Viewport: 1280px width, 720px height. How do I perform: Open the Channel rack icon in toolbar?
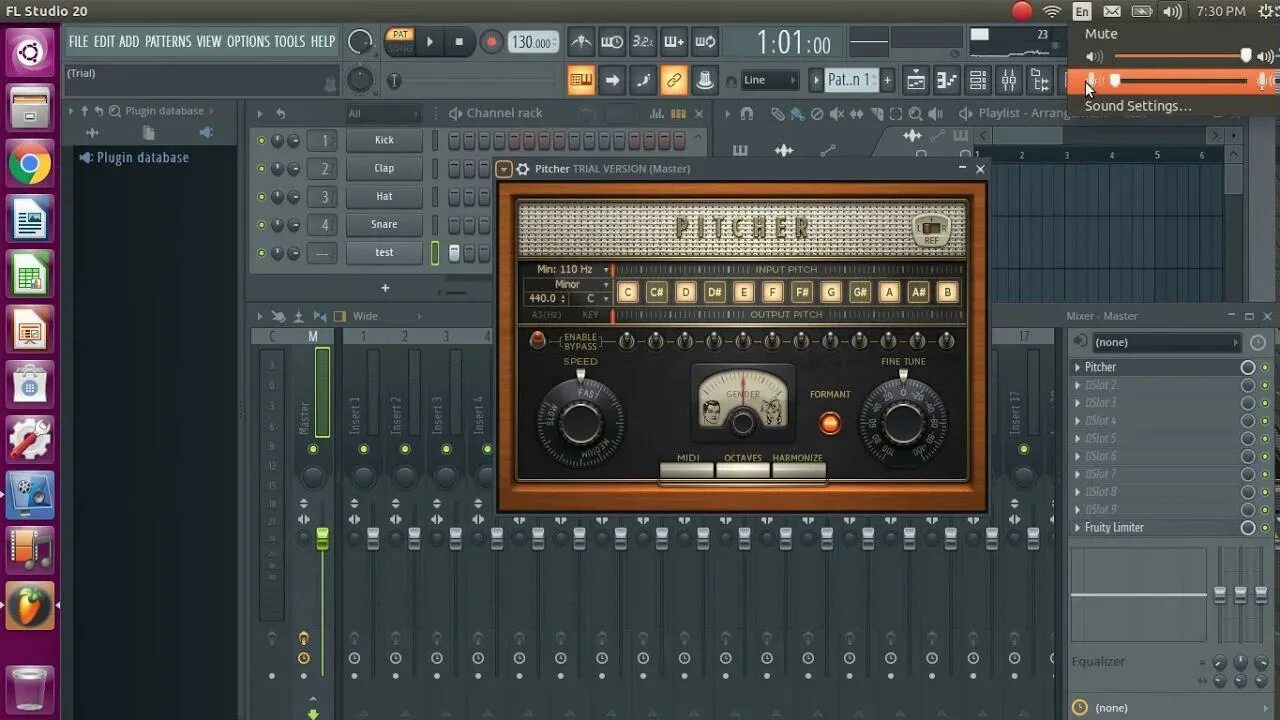tap(978, 79)
